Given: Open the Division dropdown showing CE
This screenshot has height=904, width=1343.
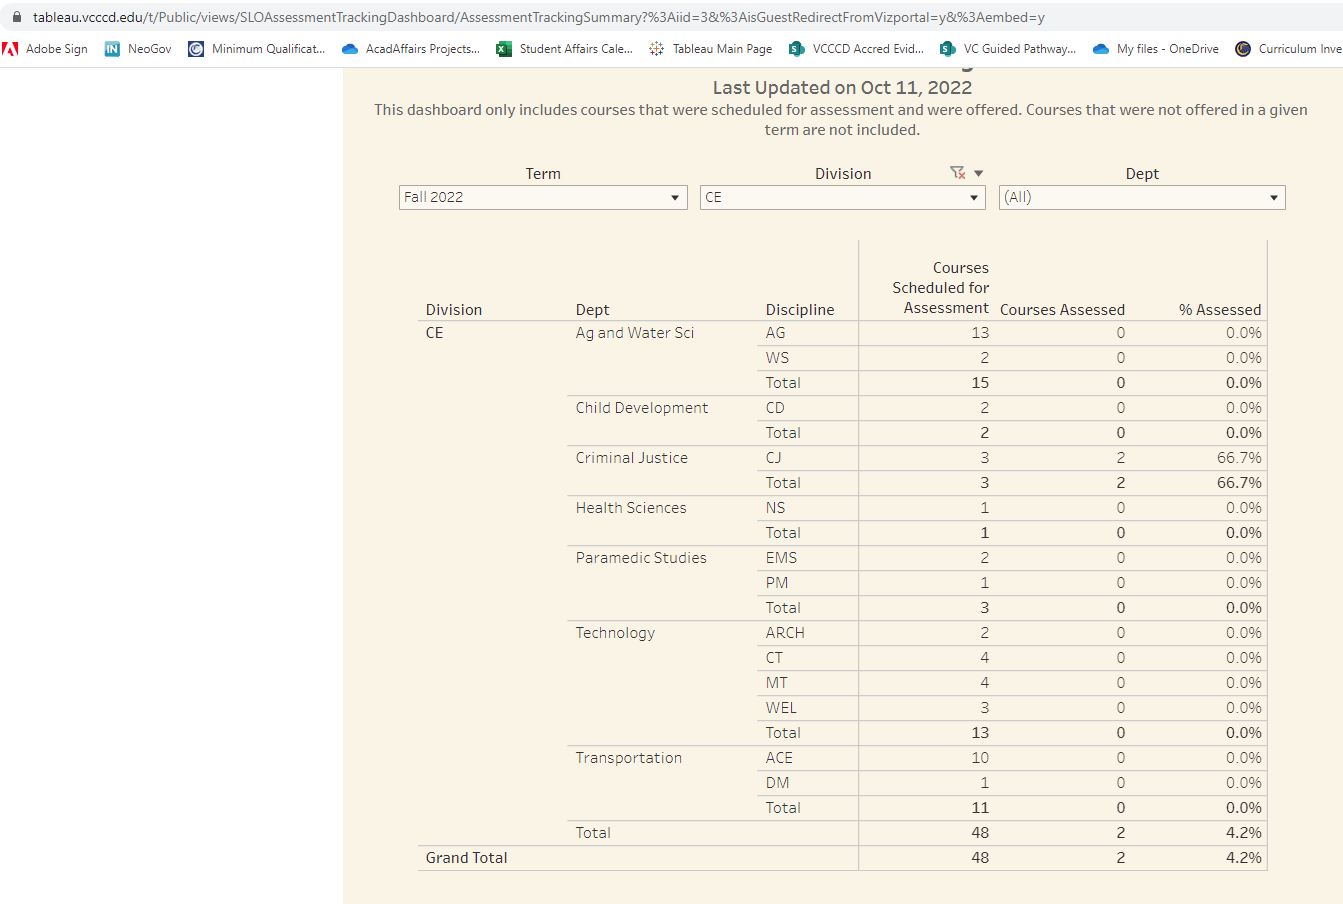Looking at the screenshot, I should tap(843, 197).
